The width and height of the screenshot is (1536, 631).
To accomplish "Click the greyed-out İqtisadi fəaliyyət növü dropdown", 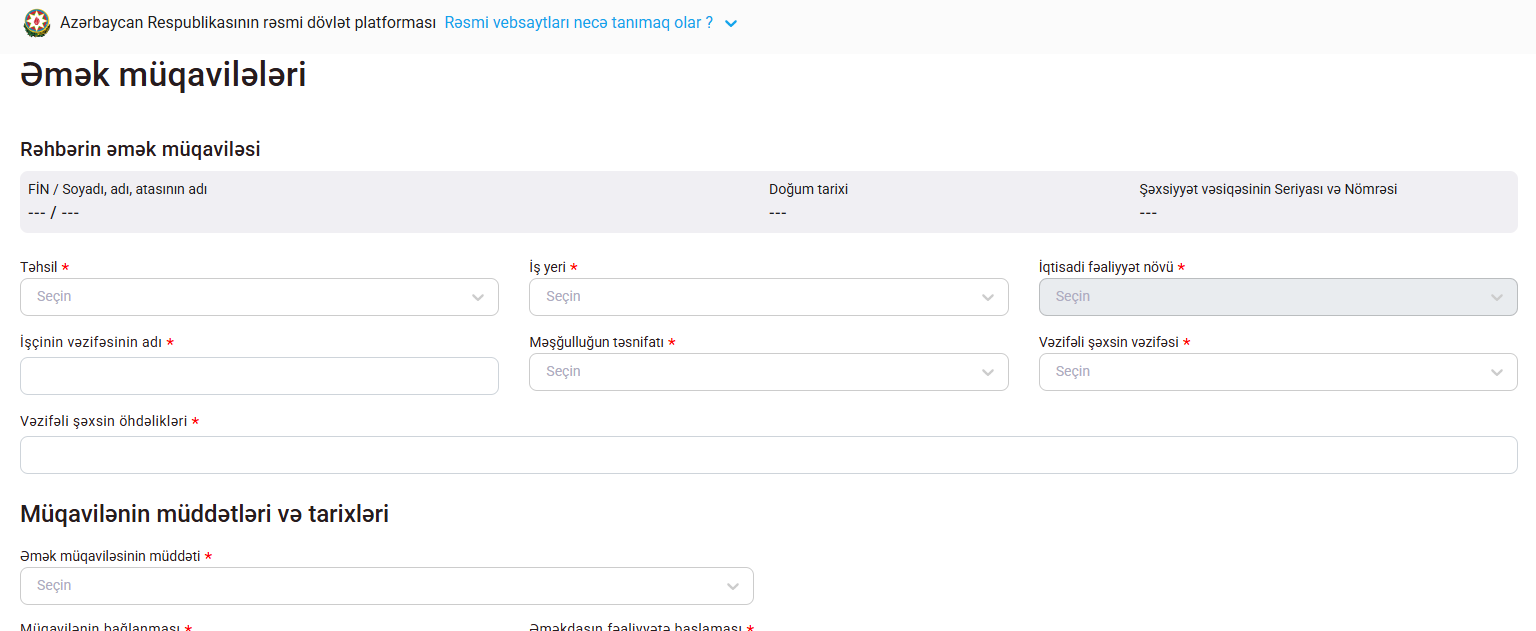I will (x=1277, y=297).
